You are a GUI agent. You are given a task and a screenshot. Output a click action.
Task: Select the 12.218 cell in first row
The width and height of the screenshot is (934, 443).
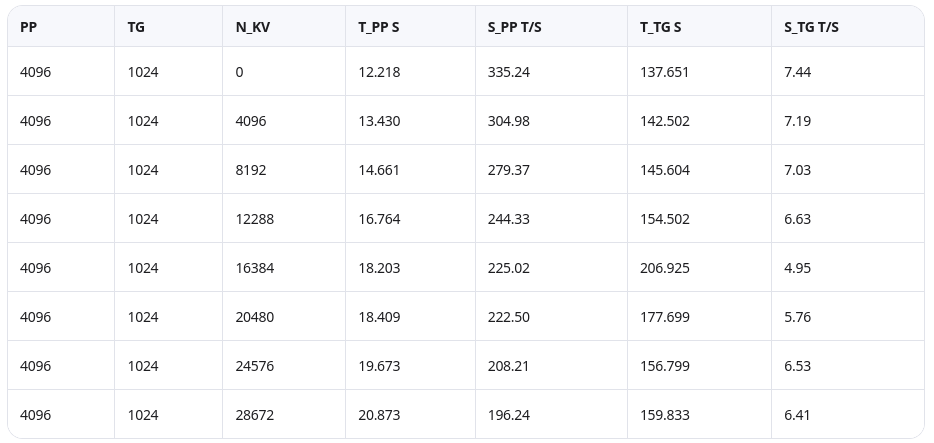pos(379,72)
